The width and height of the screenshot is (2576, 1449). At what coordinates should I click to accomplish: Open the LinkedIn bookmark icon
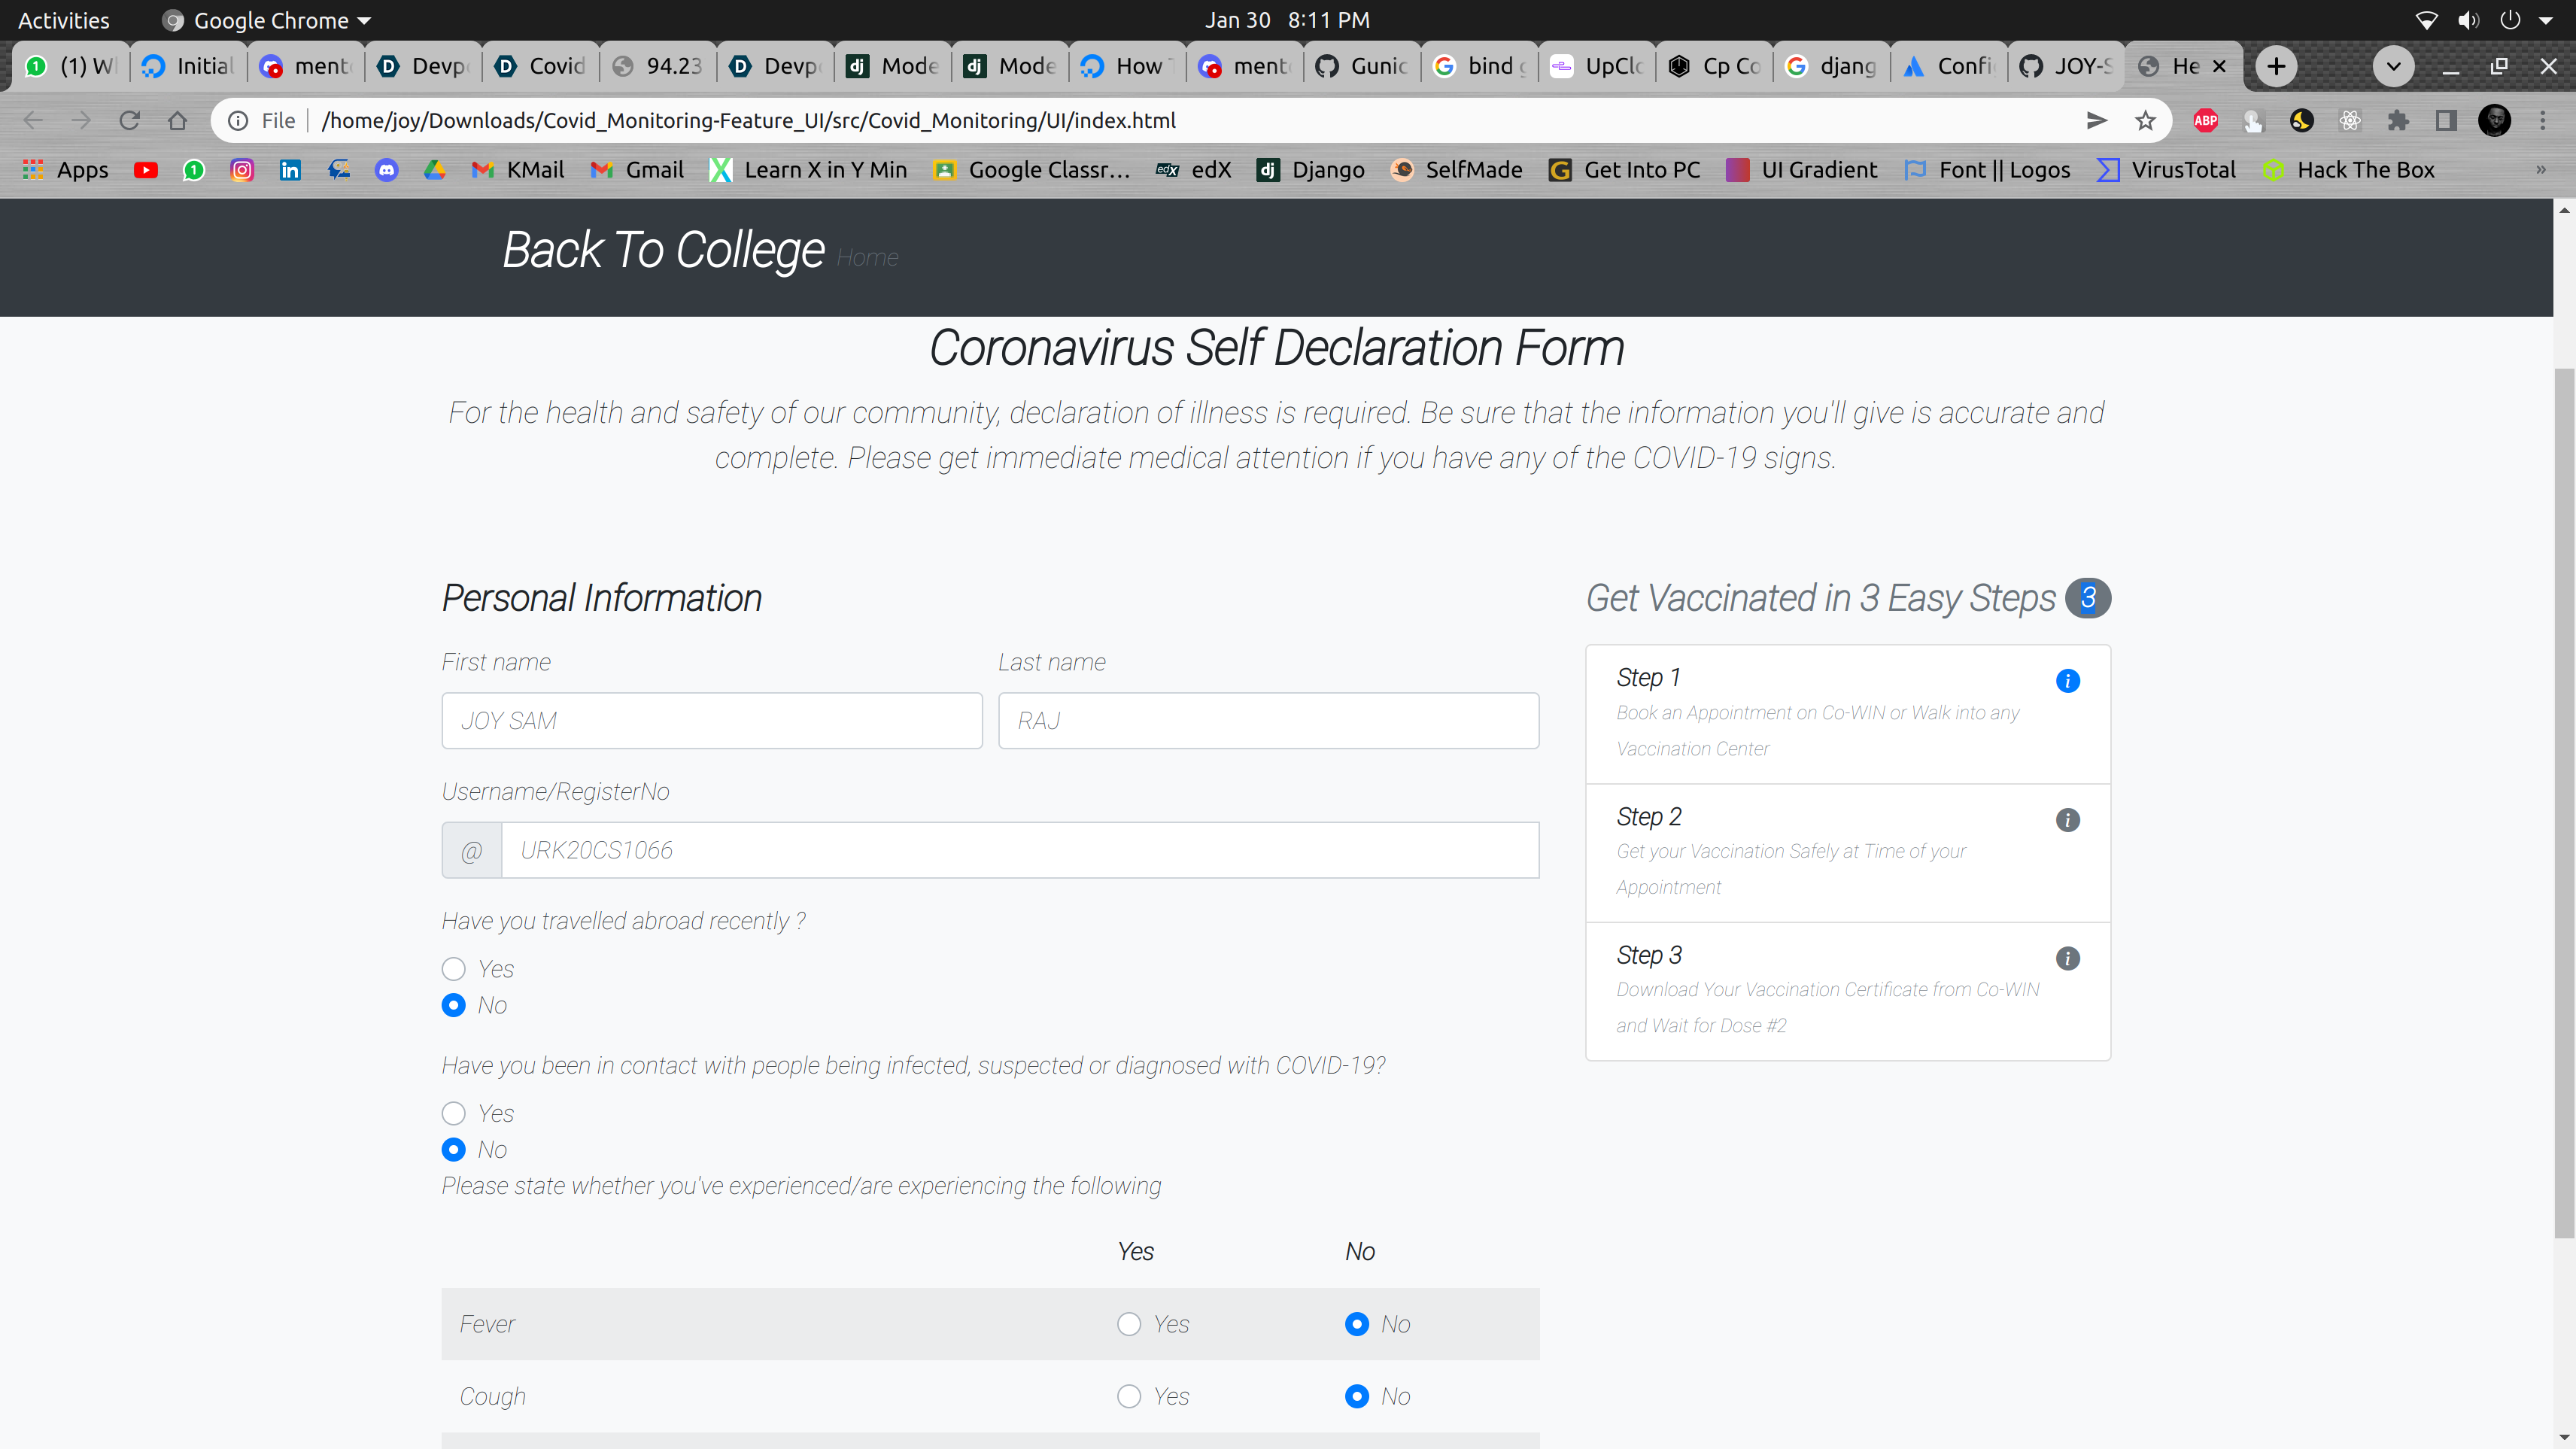tap(290, 170)
